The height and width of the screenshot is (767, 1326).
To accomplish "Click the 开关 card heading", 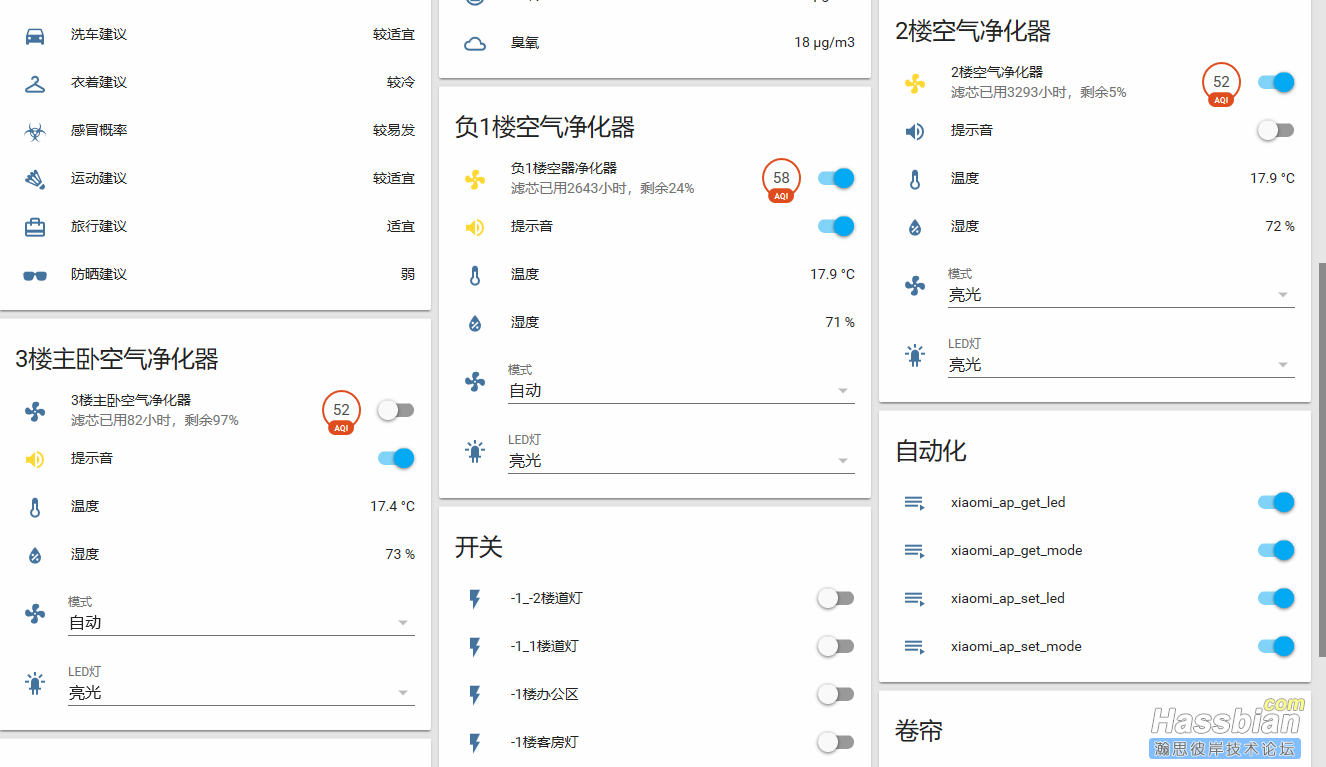I will click(479, 547).
